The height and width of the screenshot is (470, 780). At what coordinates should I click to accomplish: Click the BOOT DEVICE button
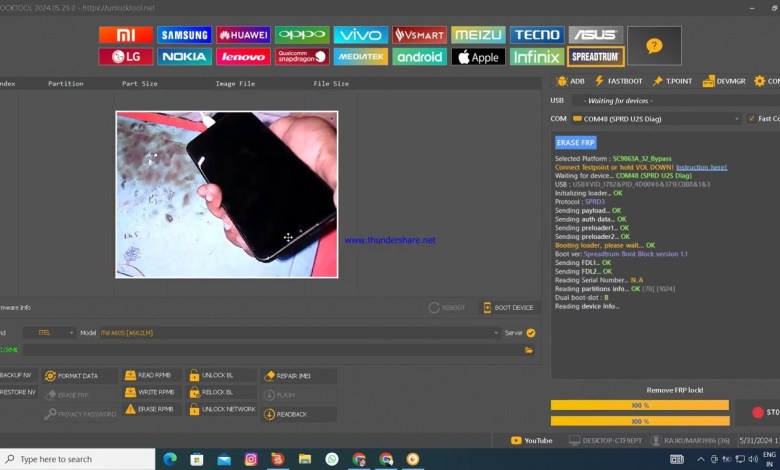[x=508, y=308]
